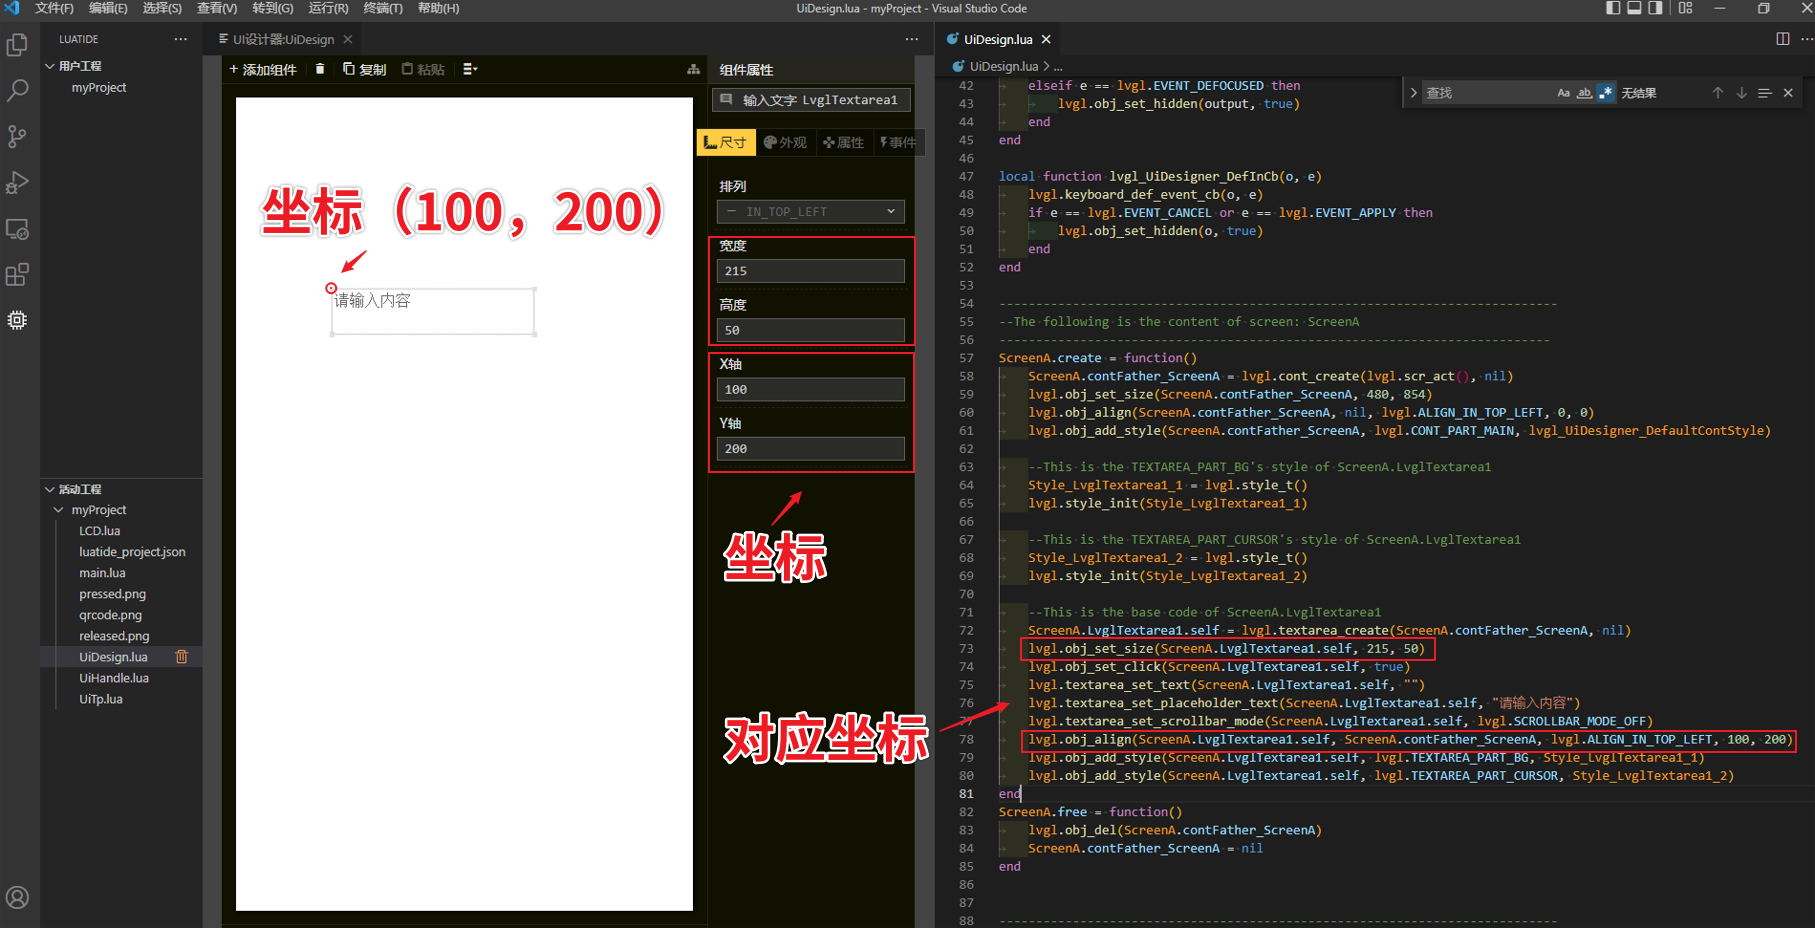Disable regular expression search in find widget
Image resolution: width=1815 pixels, height=928 pixels.
[x=1606, y=93]
